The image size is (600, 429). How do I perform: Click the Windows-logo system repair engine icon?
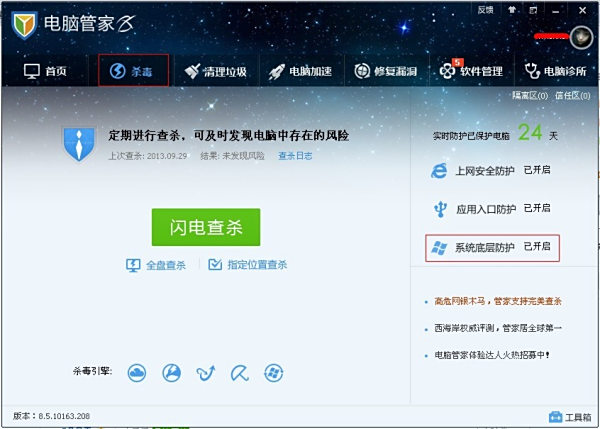(x=271, y=373)
